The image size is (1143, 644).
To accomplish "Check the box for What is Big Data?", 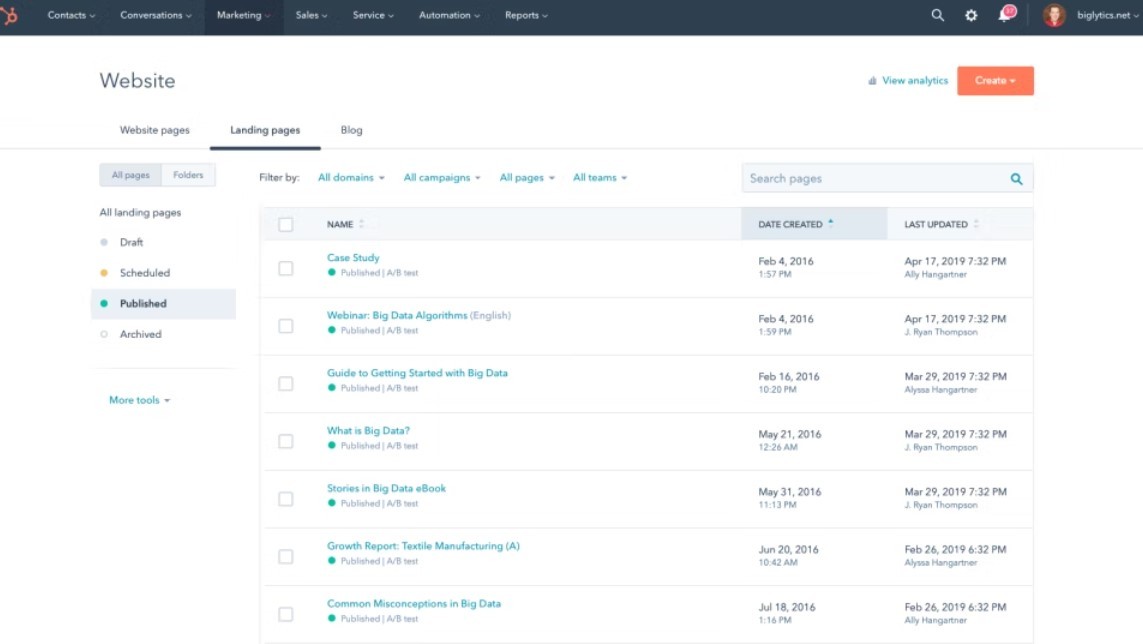I will tap(286, 441).
